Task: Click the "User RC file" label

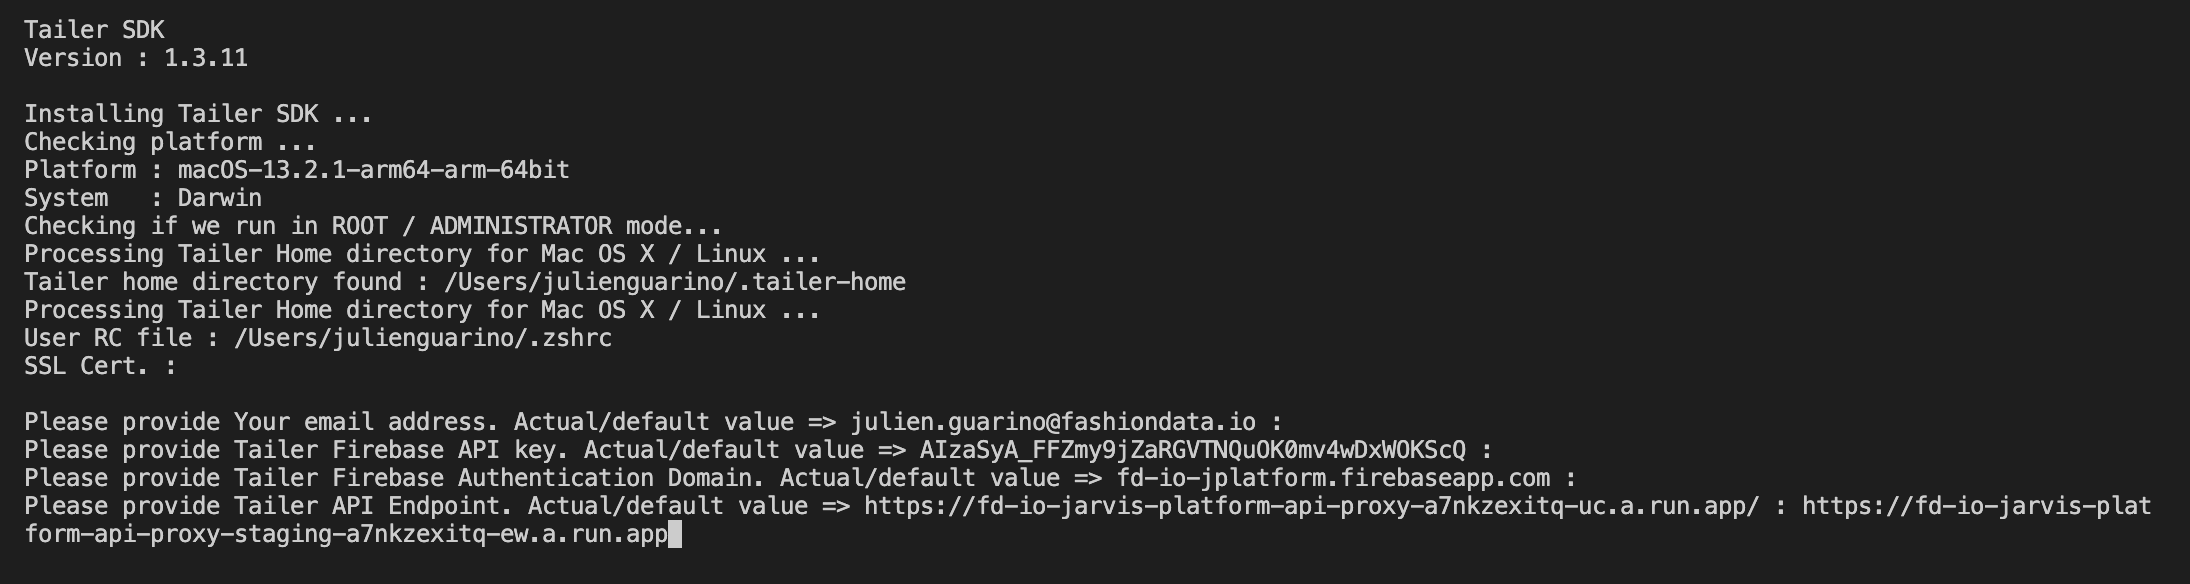Action: click(x=107, y=338)
